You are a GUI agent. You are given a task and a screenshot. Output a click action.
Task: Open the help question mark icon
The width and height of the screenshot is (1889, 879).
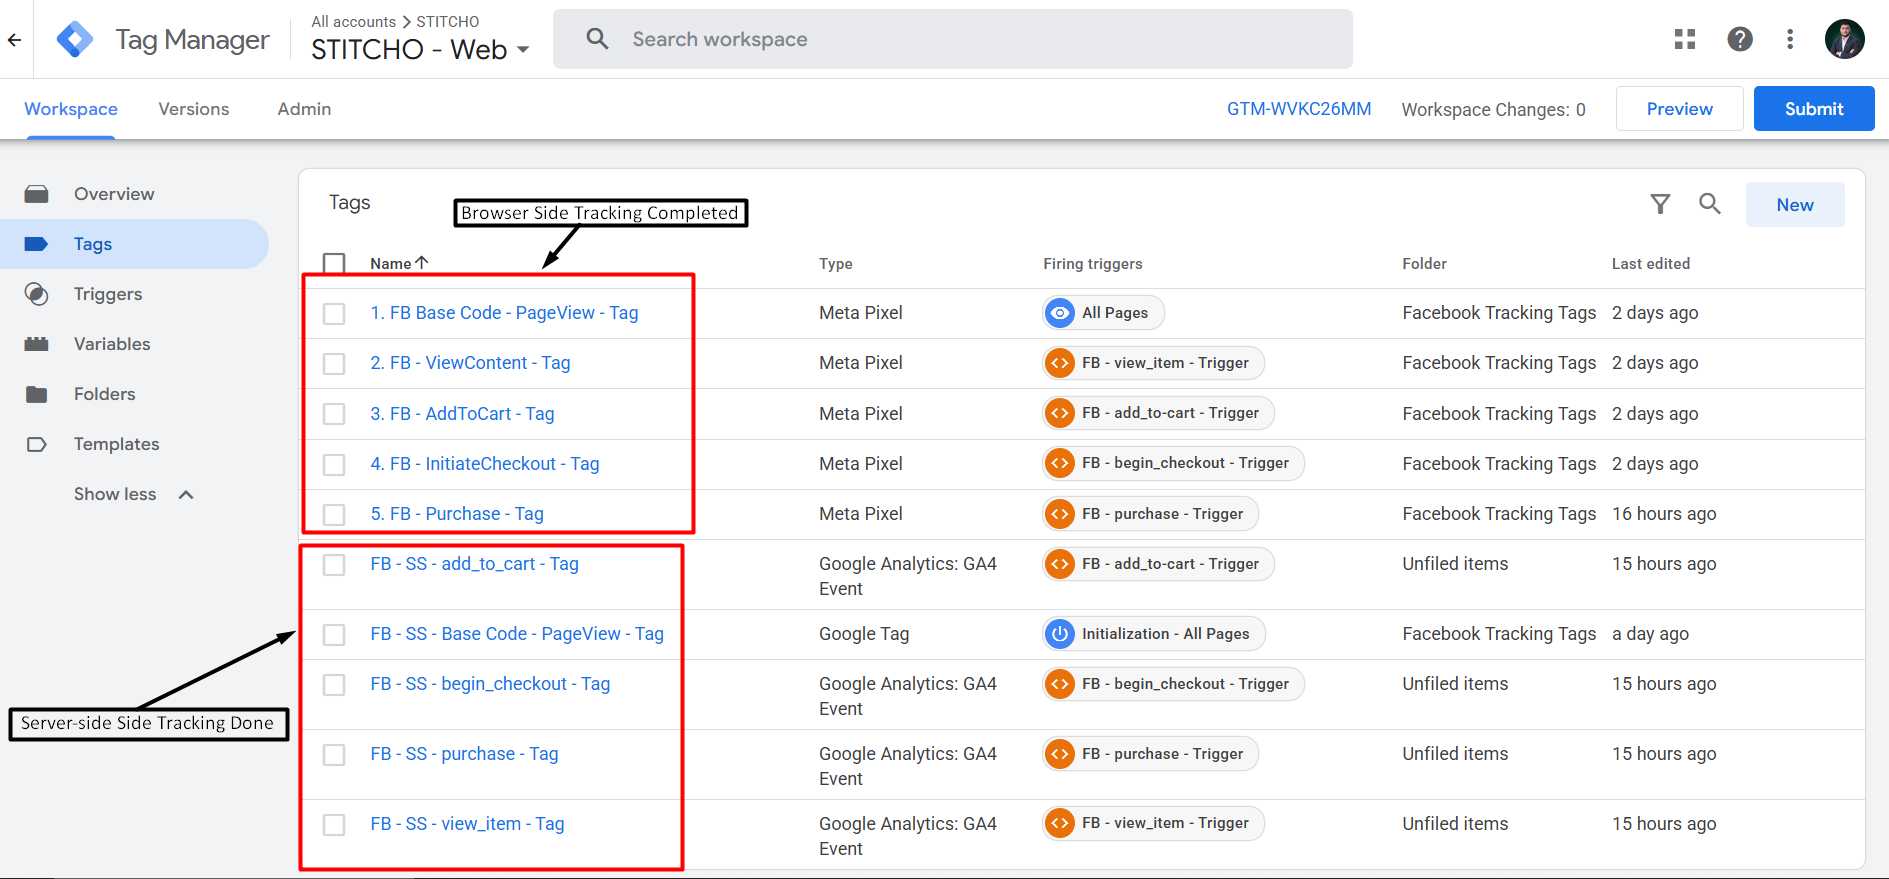(1740, 39)
